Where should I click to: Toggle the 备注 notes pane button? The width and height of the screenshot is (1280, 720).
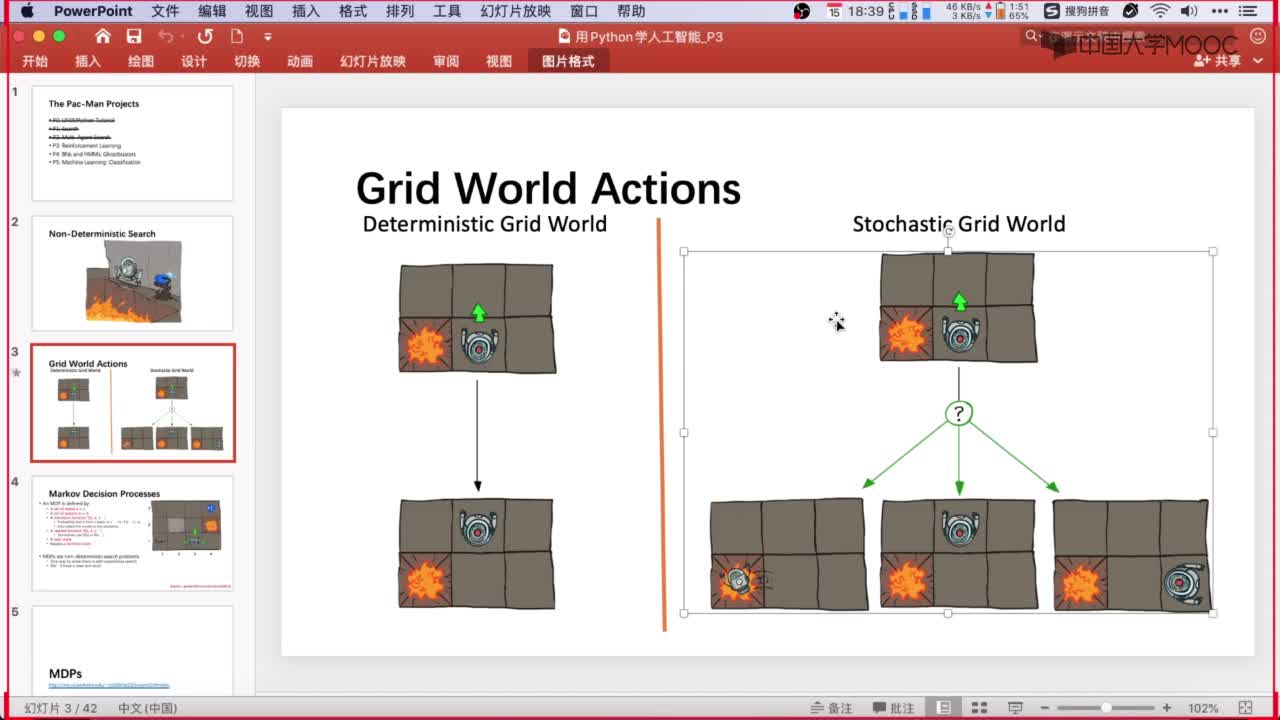(x=831, y=708)
